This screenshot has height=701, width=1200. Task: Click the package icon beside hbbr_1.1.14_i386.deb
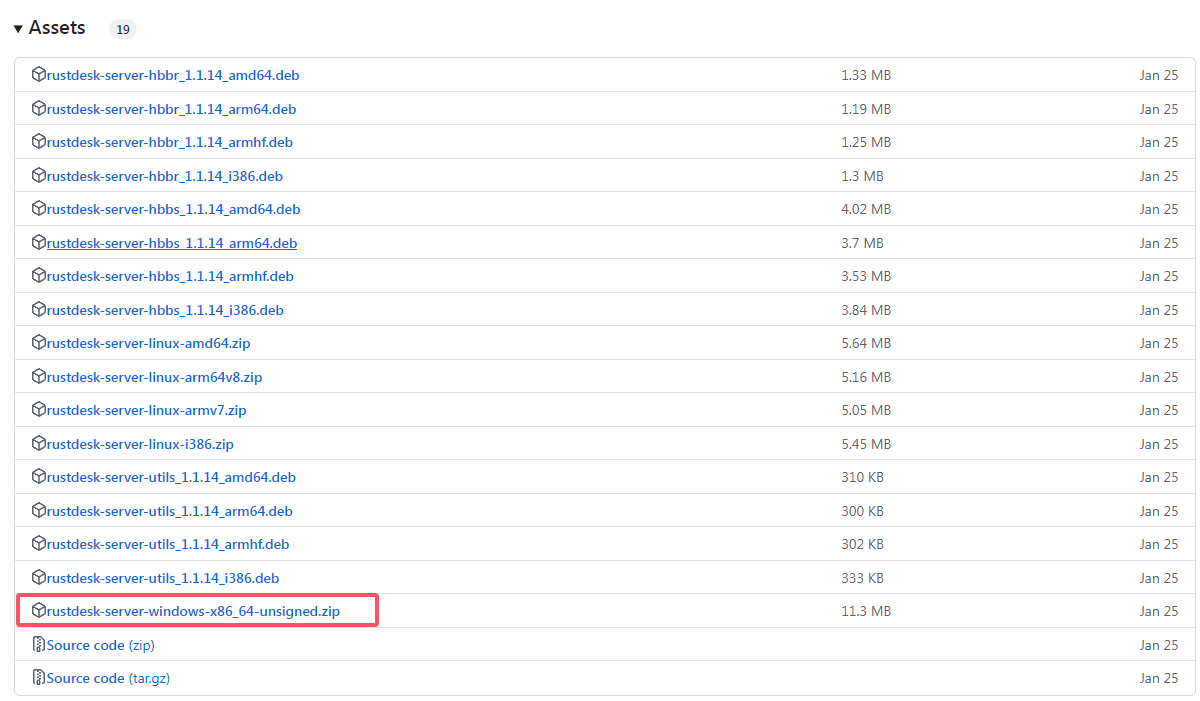pyautogui.click(x=39, y=175)
